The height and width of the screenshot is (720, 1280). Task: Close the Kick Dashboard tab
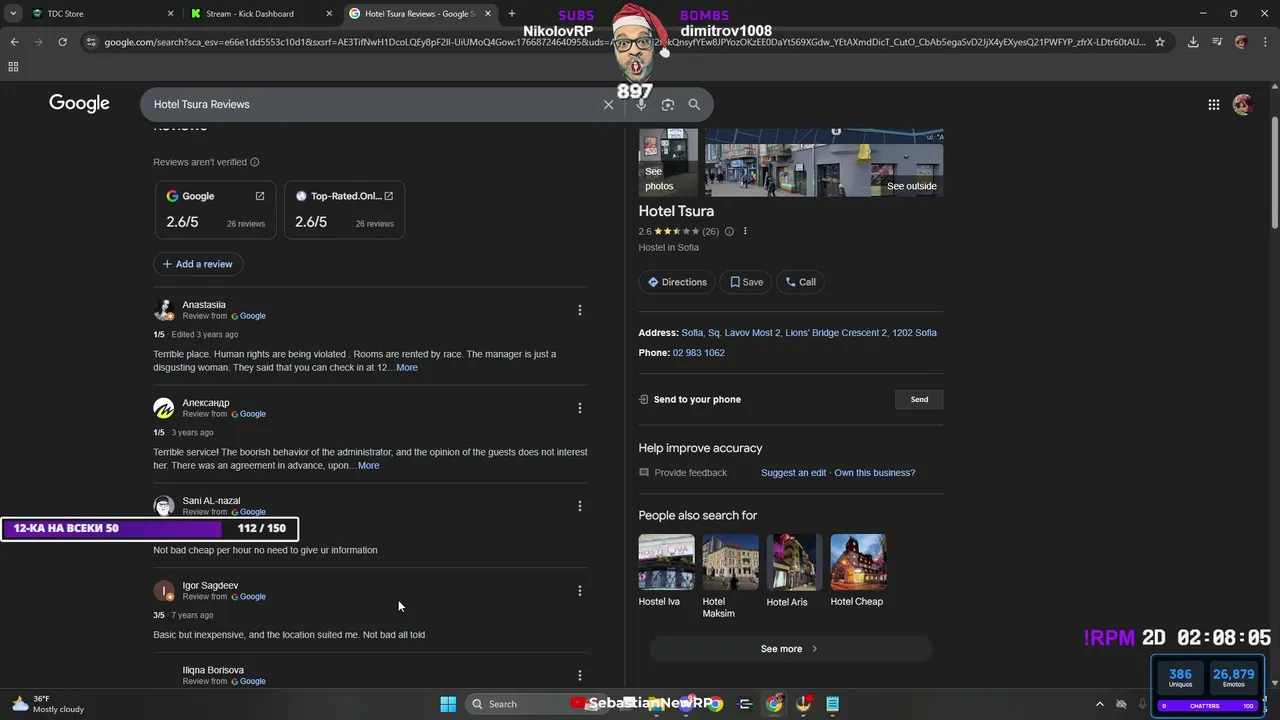[x=330, y=14]
